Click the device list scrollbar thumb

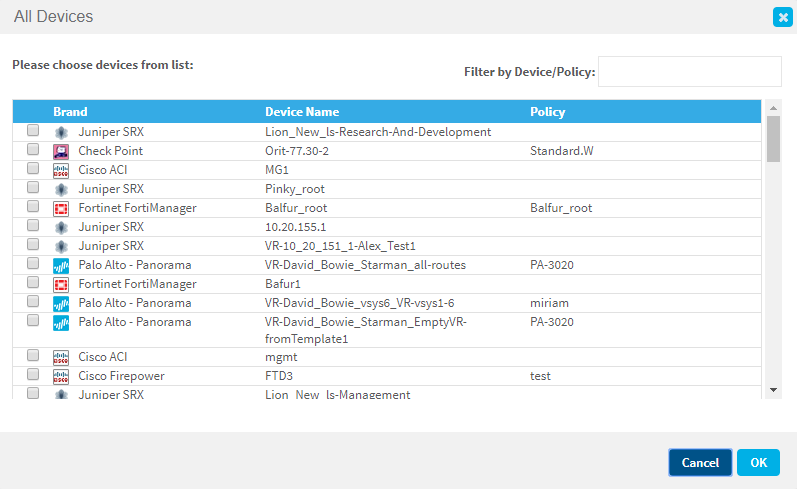[773, 138]
